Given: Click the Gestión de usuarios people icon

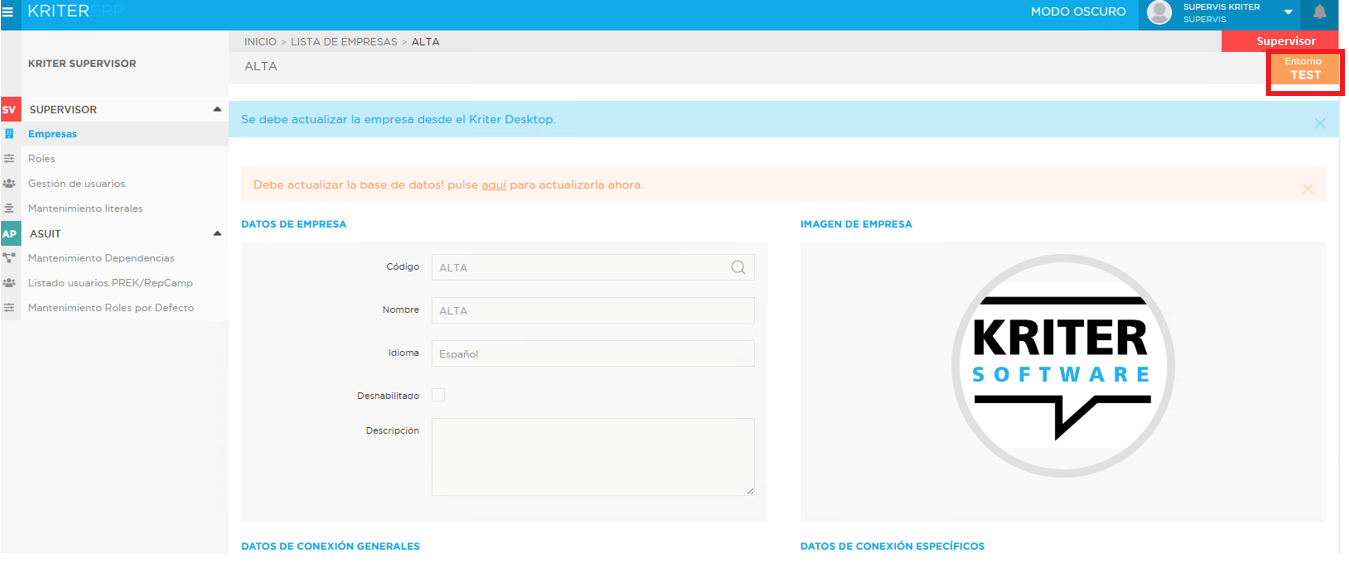Looking at the screenshot, I should (9, 183).
